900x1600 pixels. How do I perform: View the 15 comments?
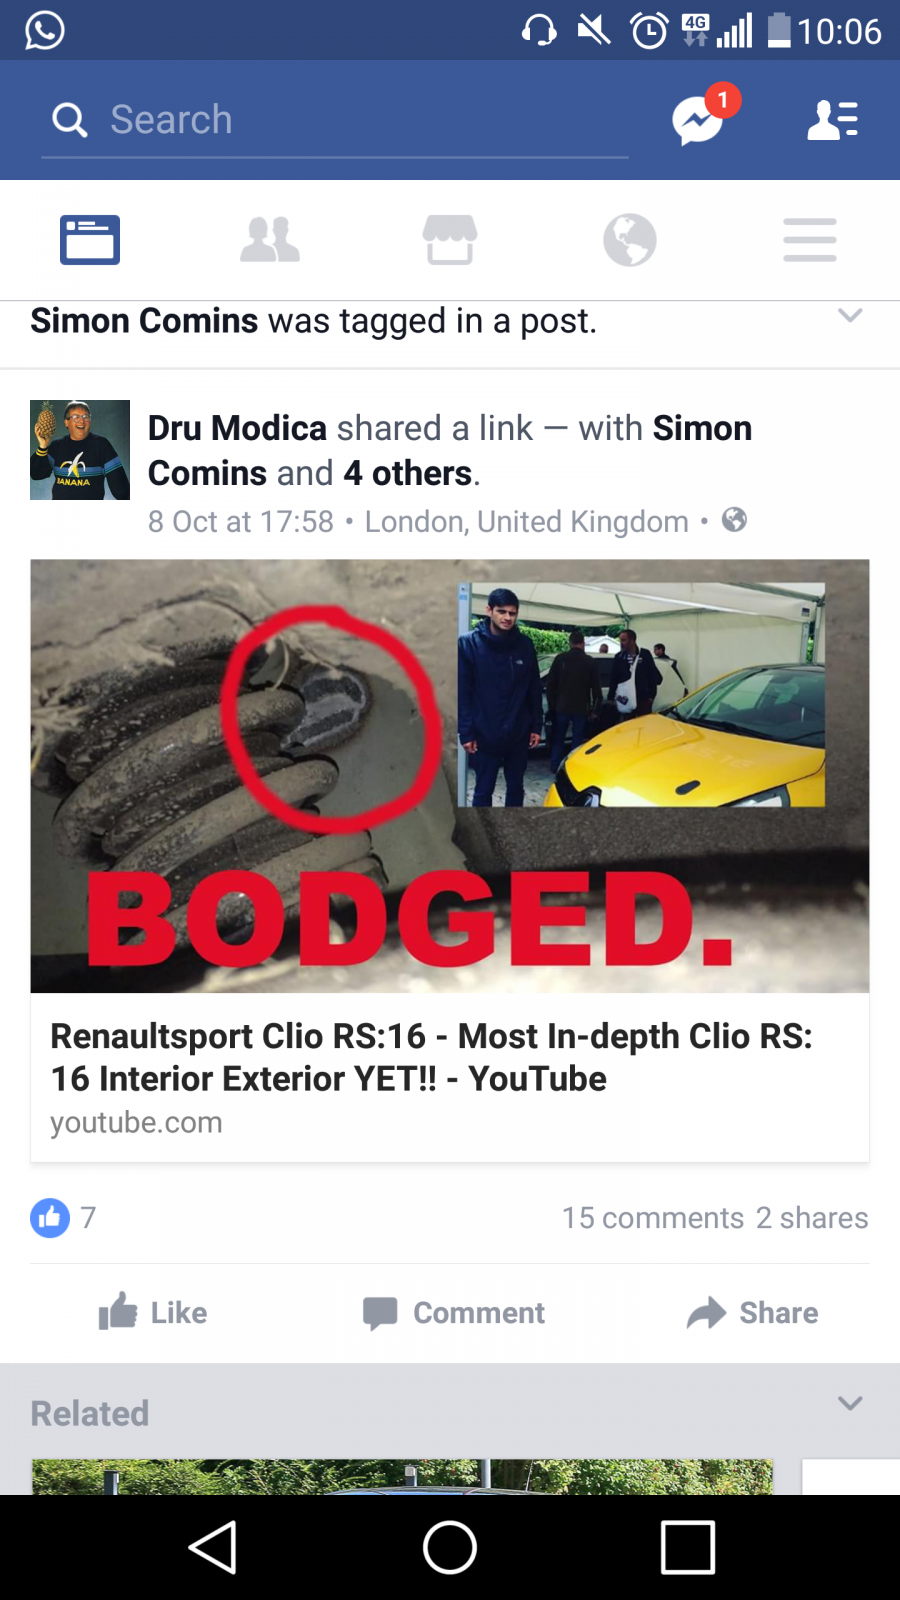click(x=653, y=1218)
